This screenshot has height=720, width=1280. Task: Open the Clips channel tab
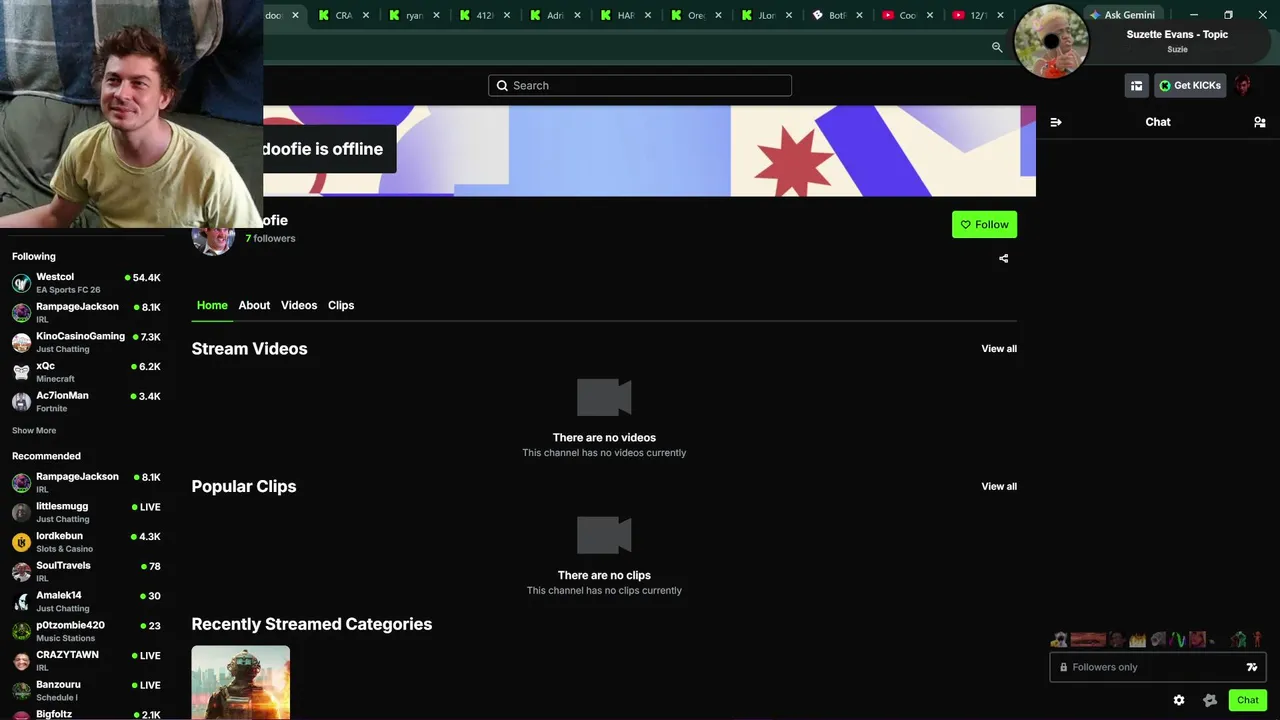coord(341,305)
